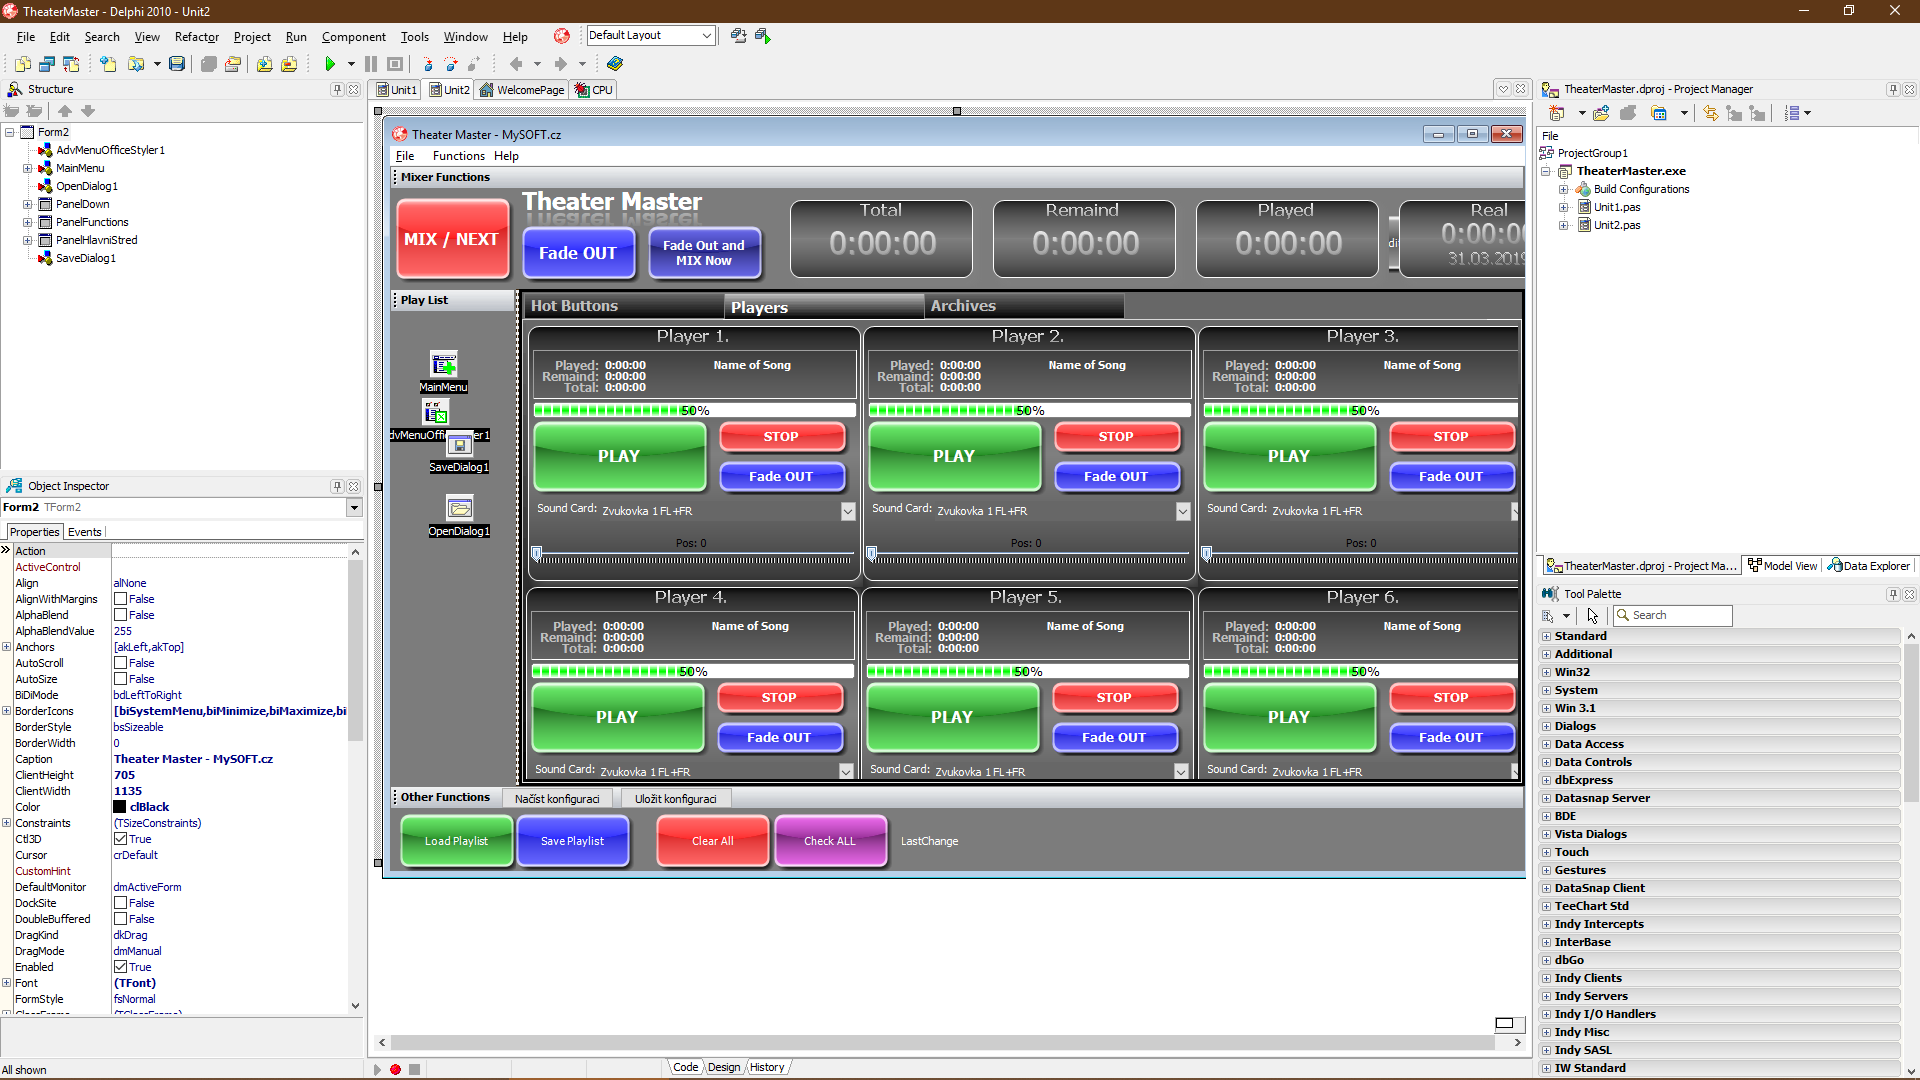Image resolution: width=1920 pixels, height=1080 pixels.
Task: Toggle AlphaBlend property checkbox
Action: [120, 615]
